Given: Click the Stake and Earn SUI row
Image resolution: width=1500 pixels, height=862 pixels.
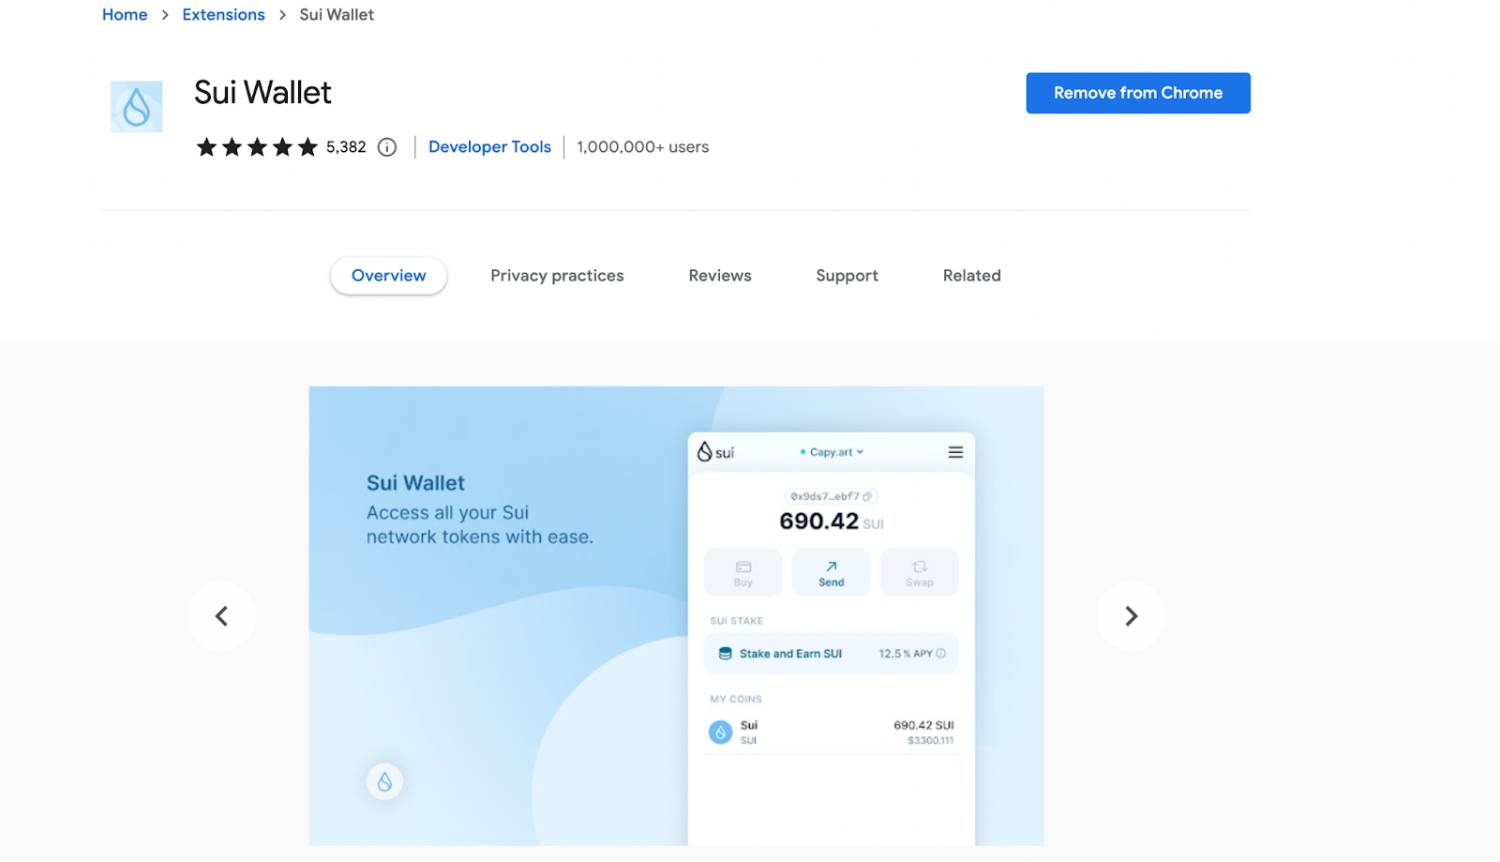Looking at the screenshot, I should click(831, 654).
